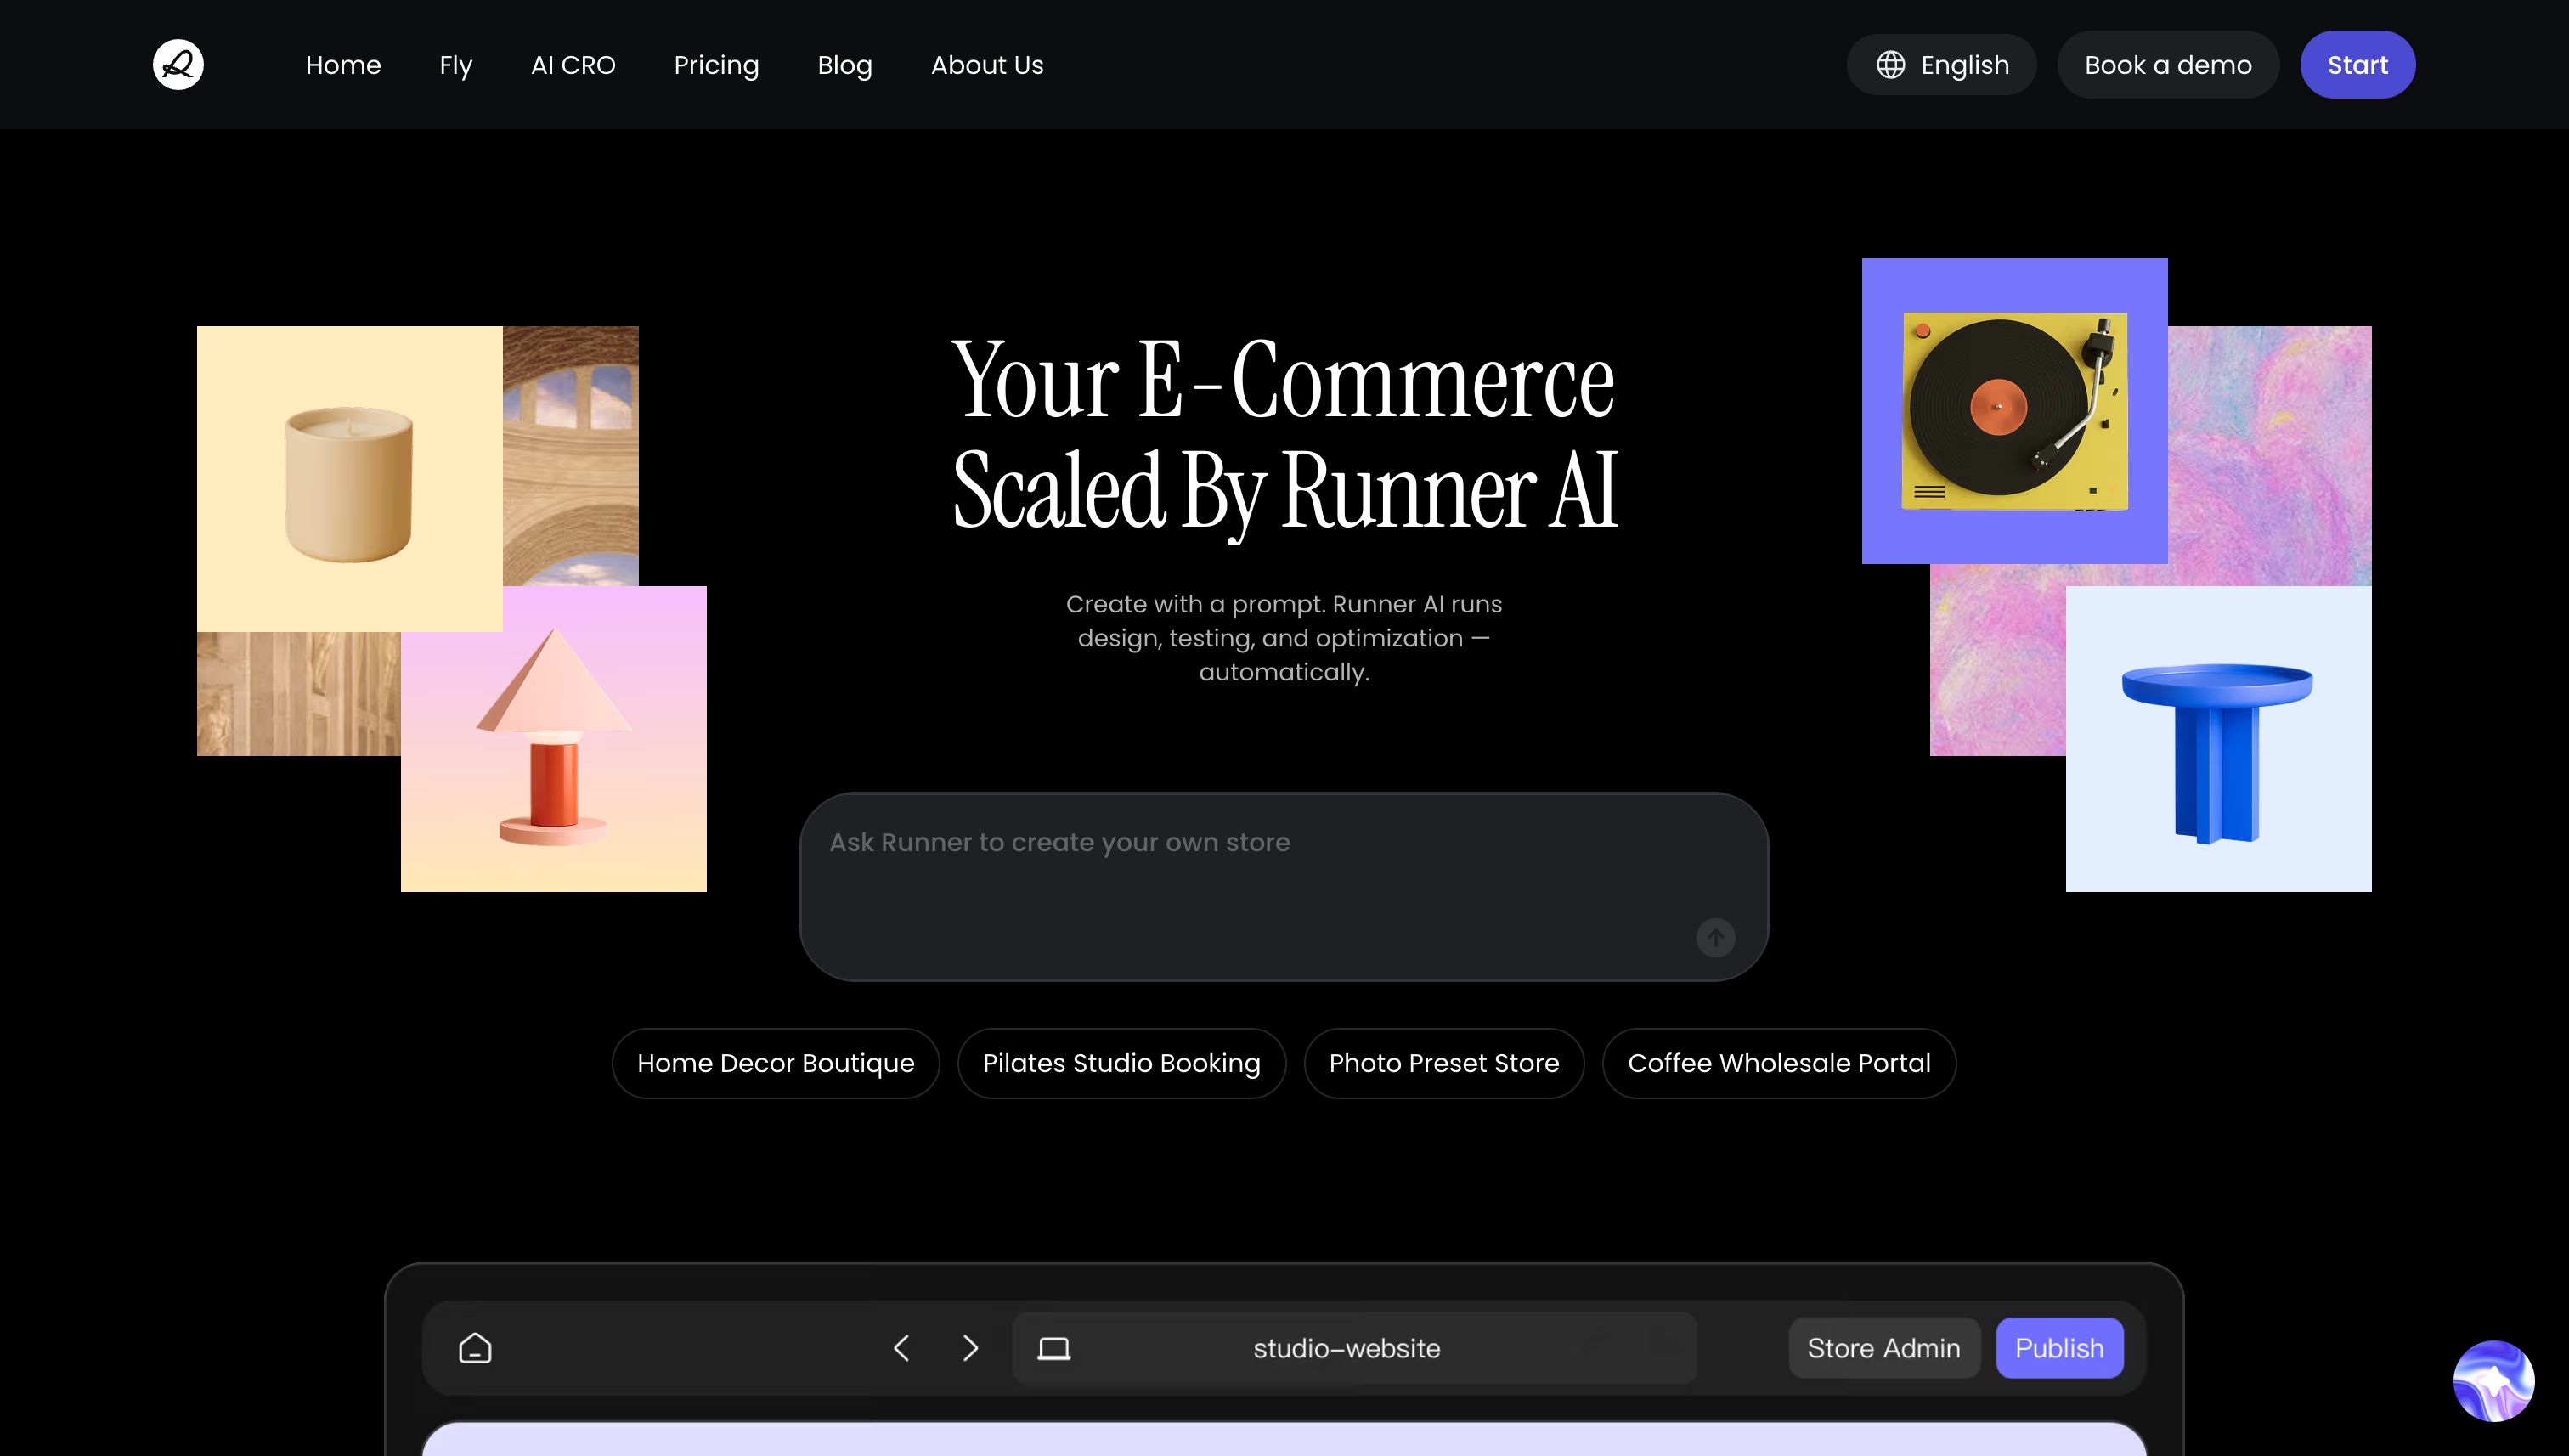Click the Publish button
Image resolution: width=2569 pixels, height=1456 pixels.
pos(2059,1348)
